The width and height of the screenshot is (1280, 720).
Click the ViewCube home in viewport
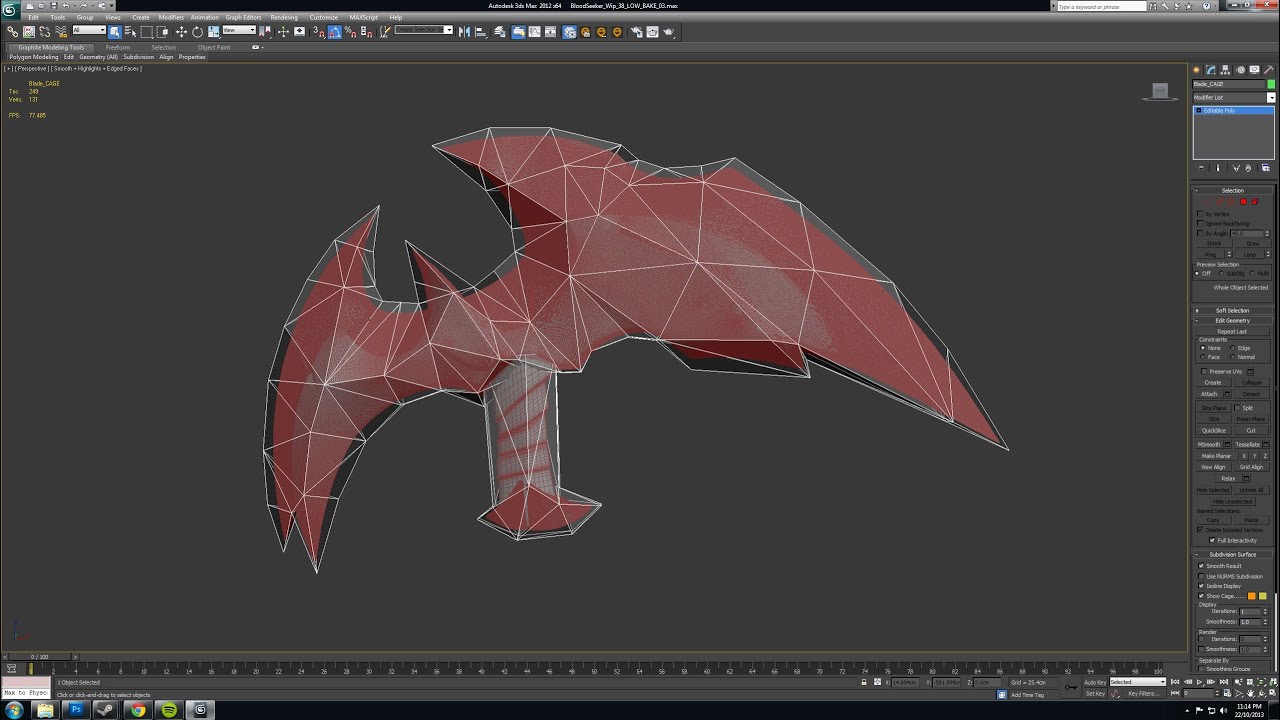click(1160, 91)
